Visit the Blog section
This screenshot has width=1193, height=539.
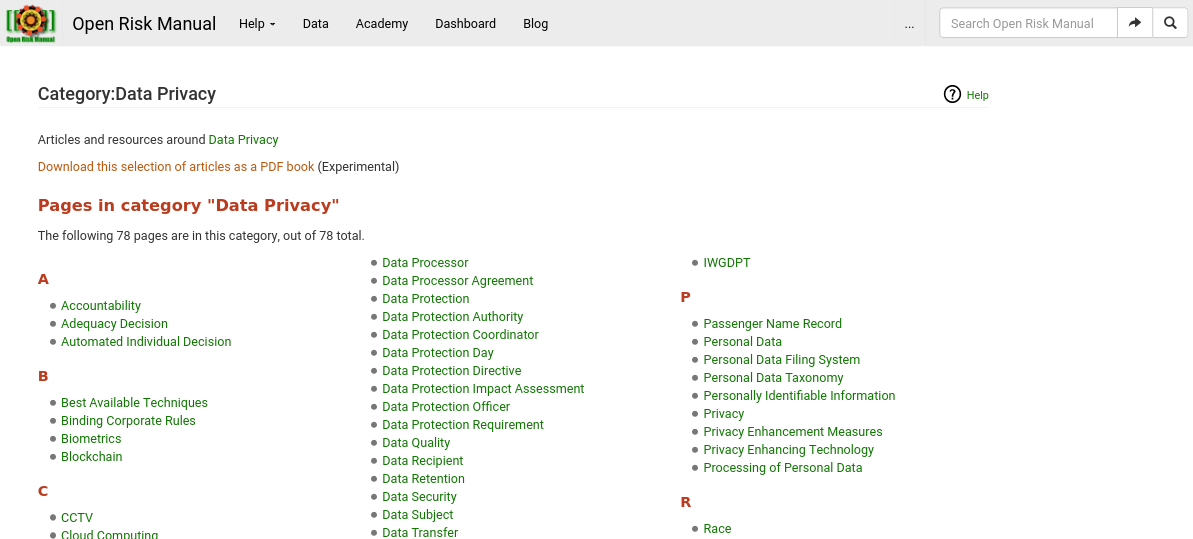536,24
